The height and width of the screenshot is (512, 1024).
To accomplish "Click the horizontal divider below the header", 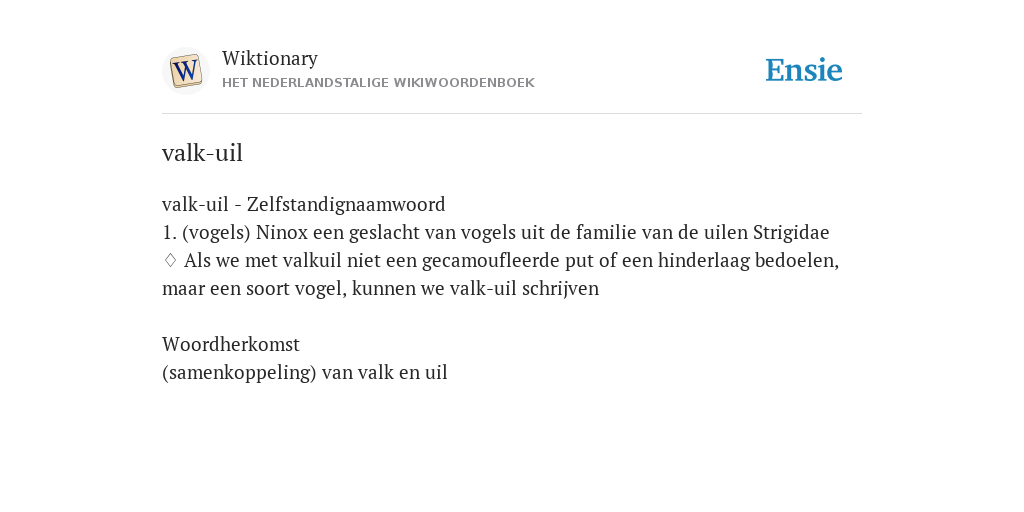I will [512, 114].
